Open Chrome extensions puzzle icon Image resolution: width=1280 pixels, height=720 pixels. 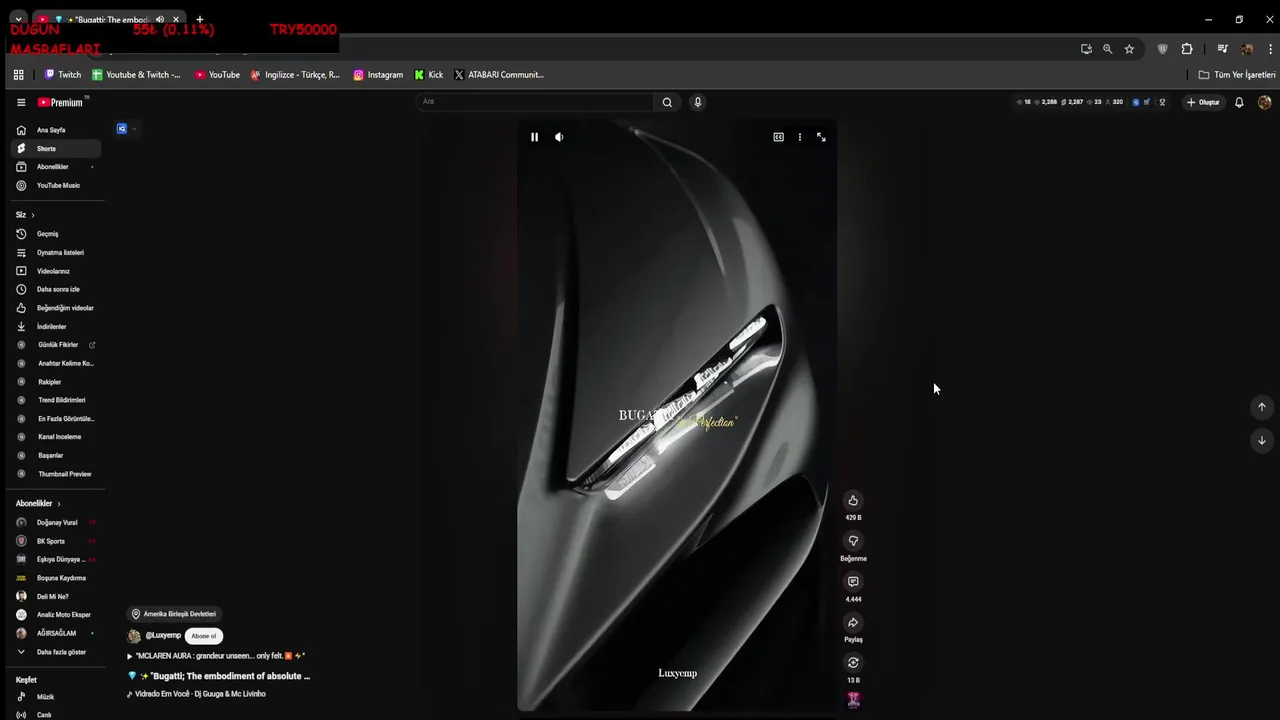pyautogui.click(x=1187, y=49)
